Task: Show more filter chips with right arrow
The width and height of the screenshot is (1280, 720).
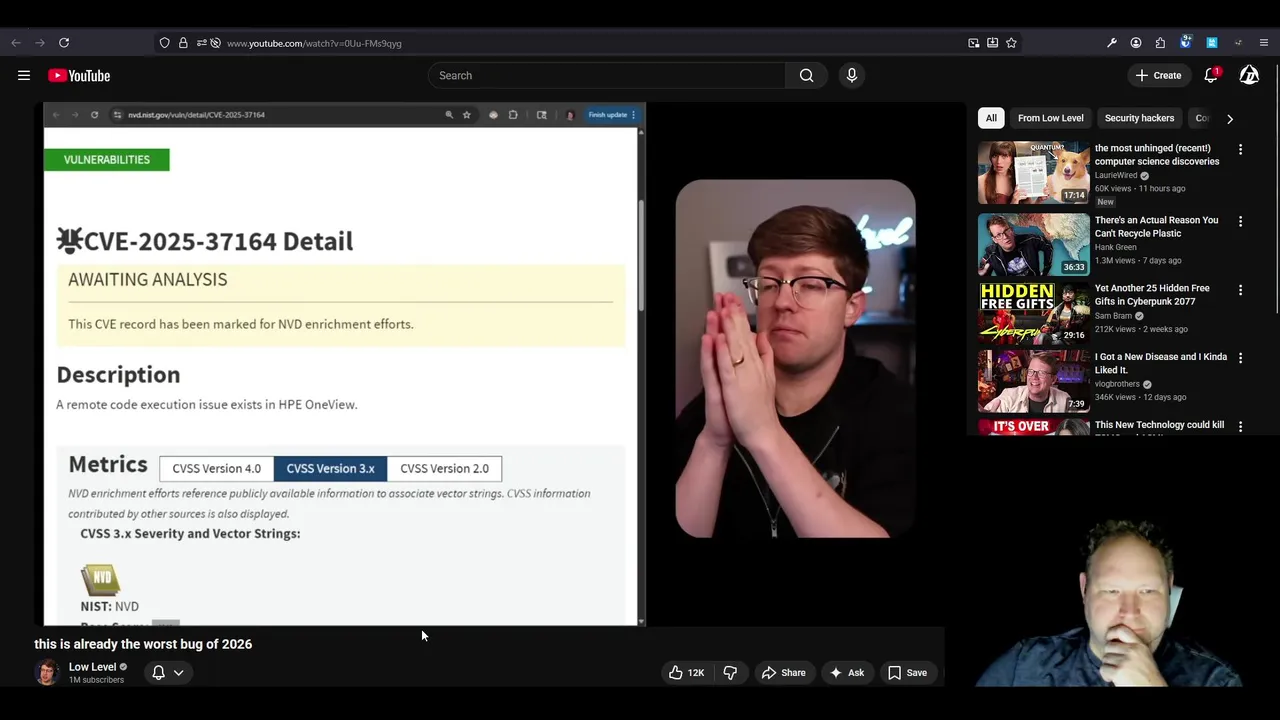Action: tap(1230, 118)
